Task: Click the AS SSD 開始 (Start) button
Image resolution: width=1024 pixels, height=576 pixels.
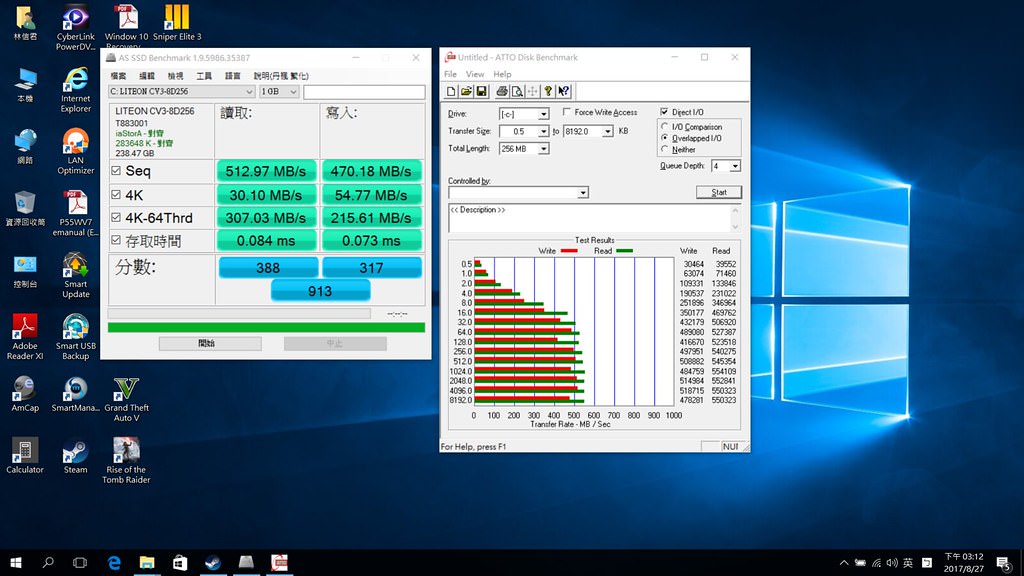Action: pyautogui.click(x=210, y=344)
